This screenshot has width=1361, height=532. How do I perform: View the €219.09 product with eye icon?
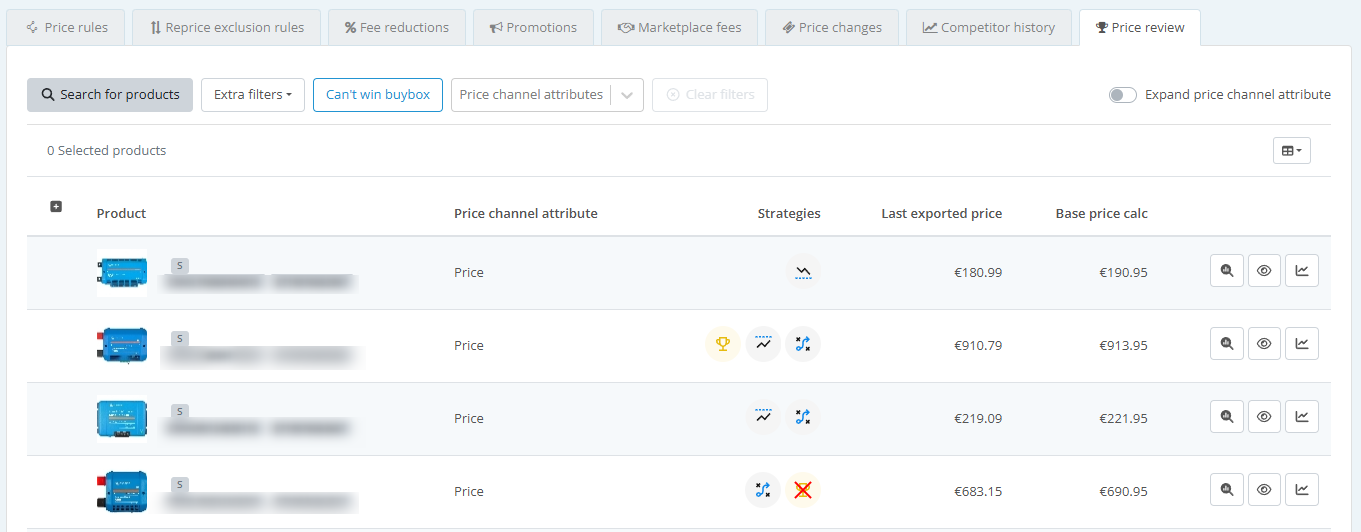pos(1264,417)
